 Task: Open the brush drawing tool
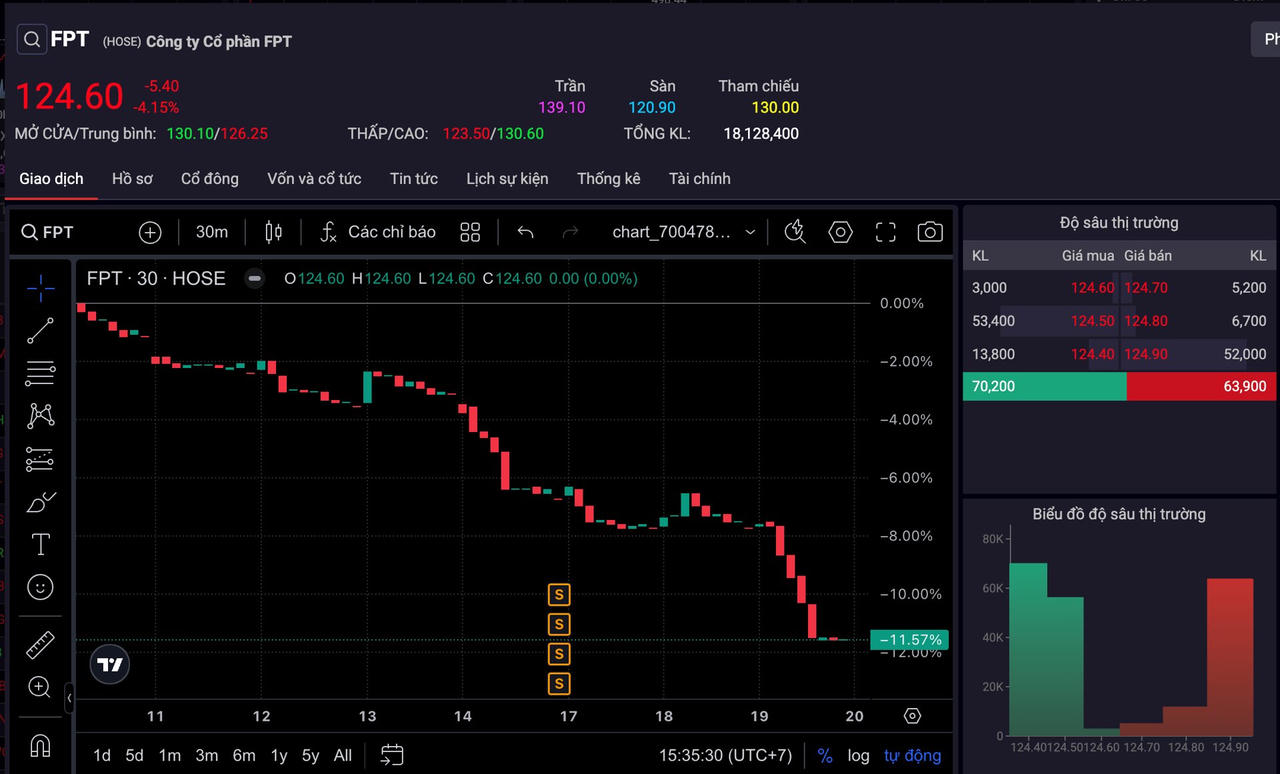click(x=41, y=502)
